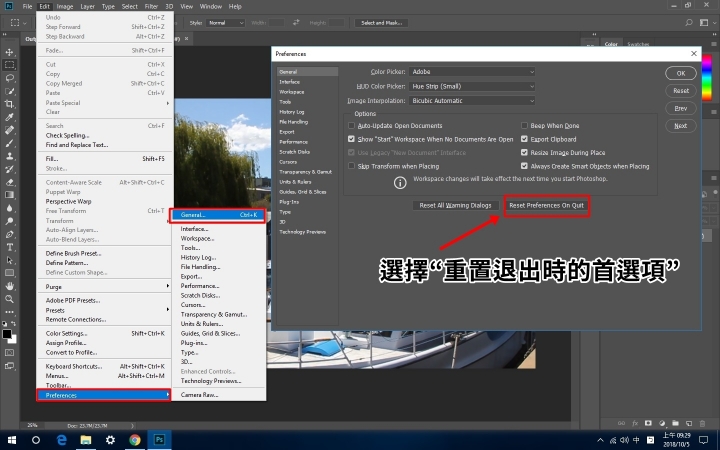Select the Blur tool

pyautogui.click(x=9, y=208)
